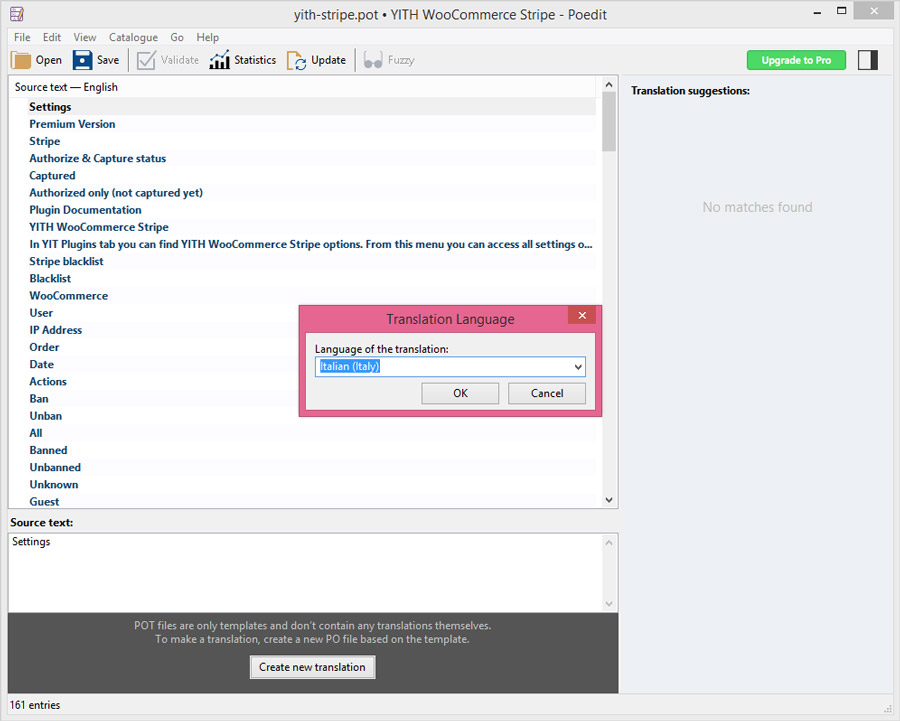Click the Validate checkmark icon

coord(146,60)
